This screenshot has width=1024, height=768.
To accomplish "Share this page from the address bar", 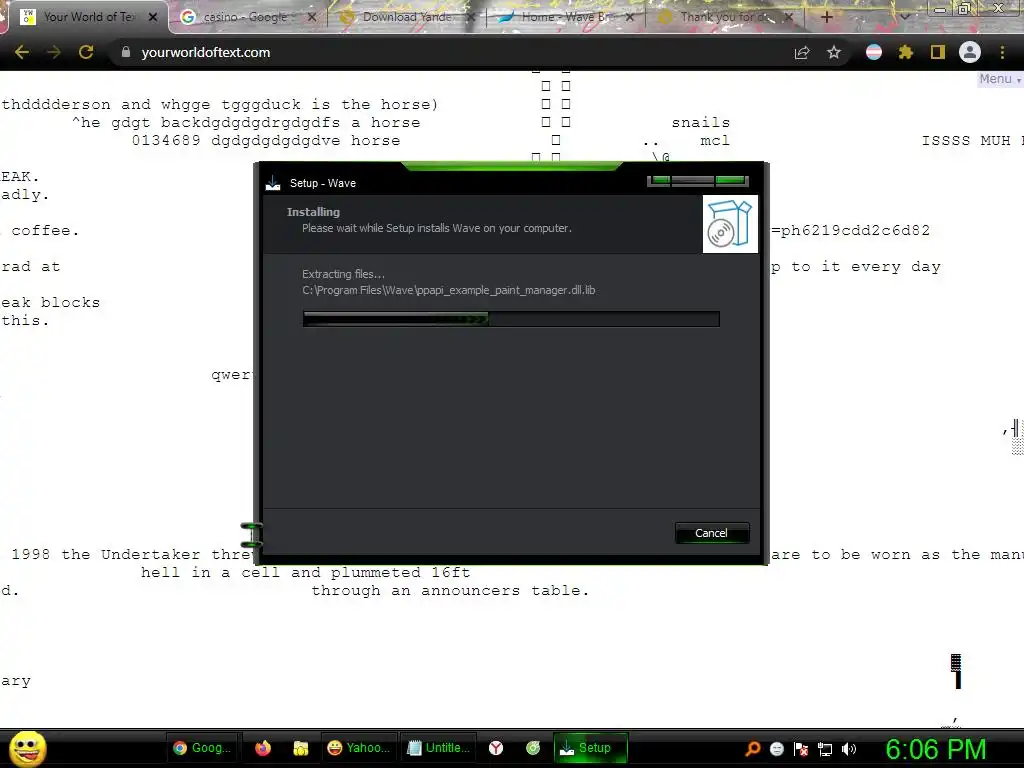I will click(802, 52).
